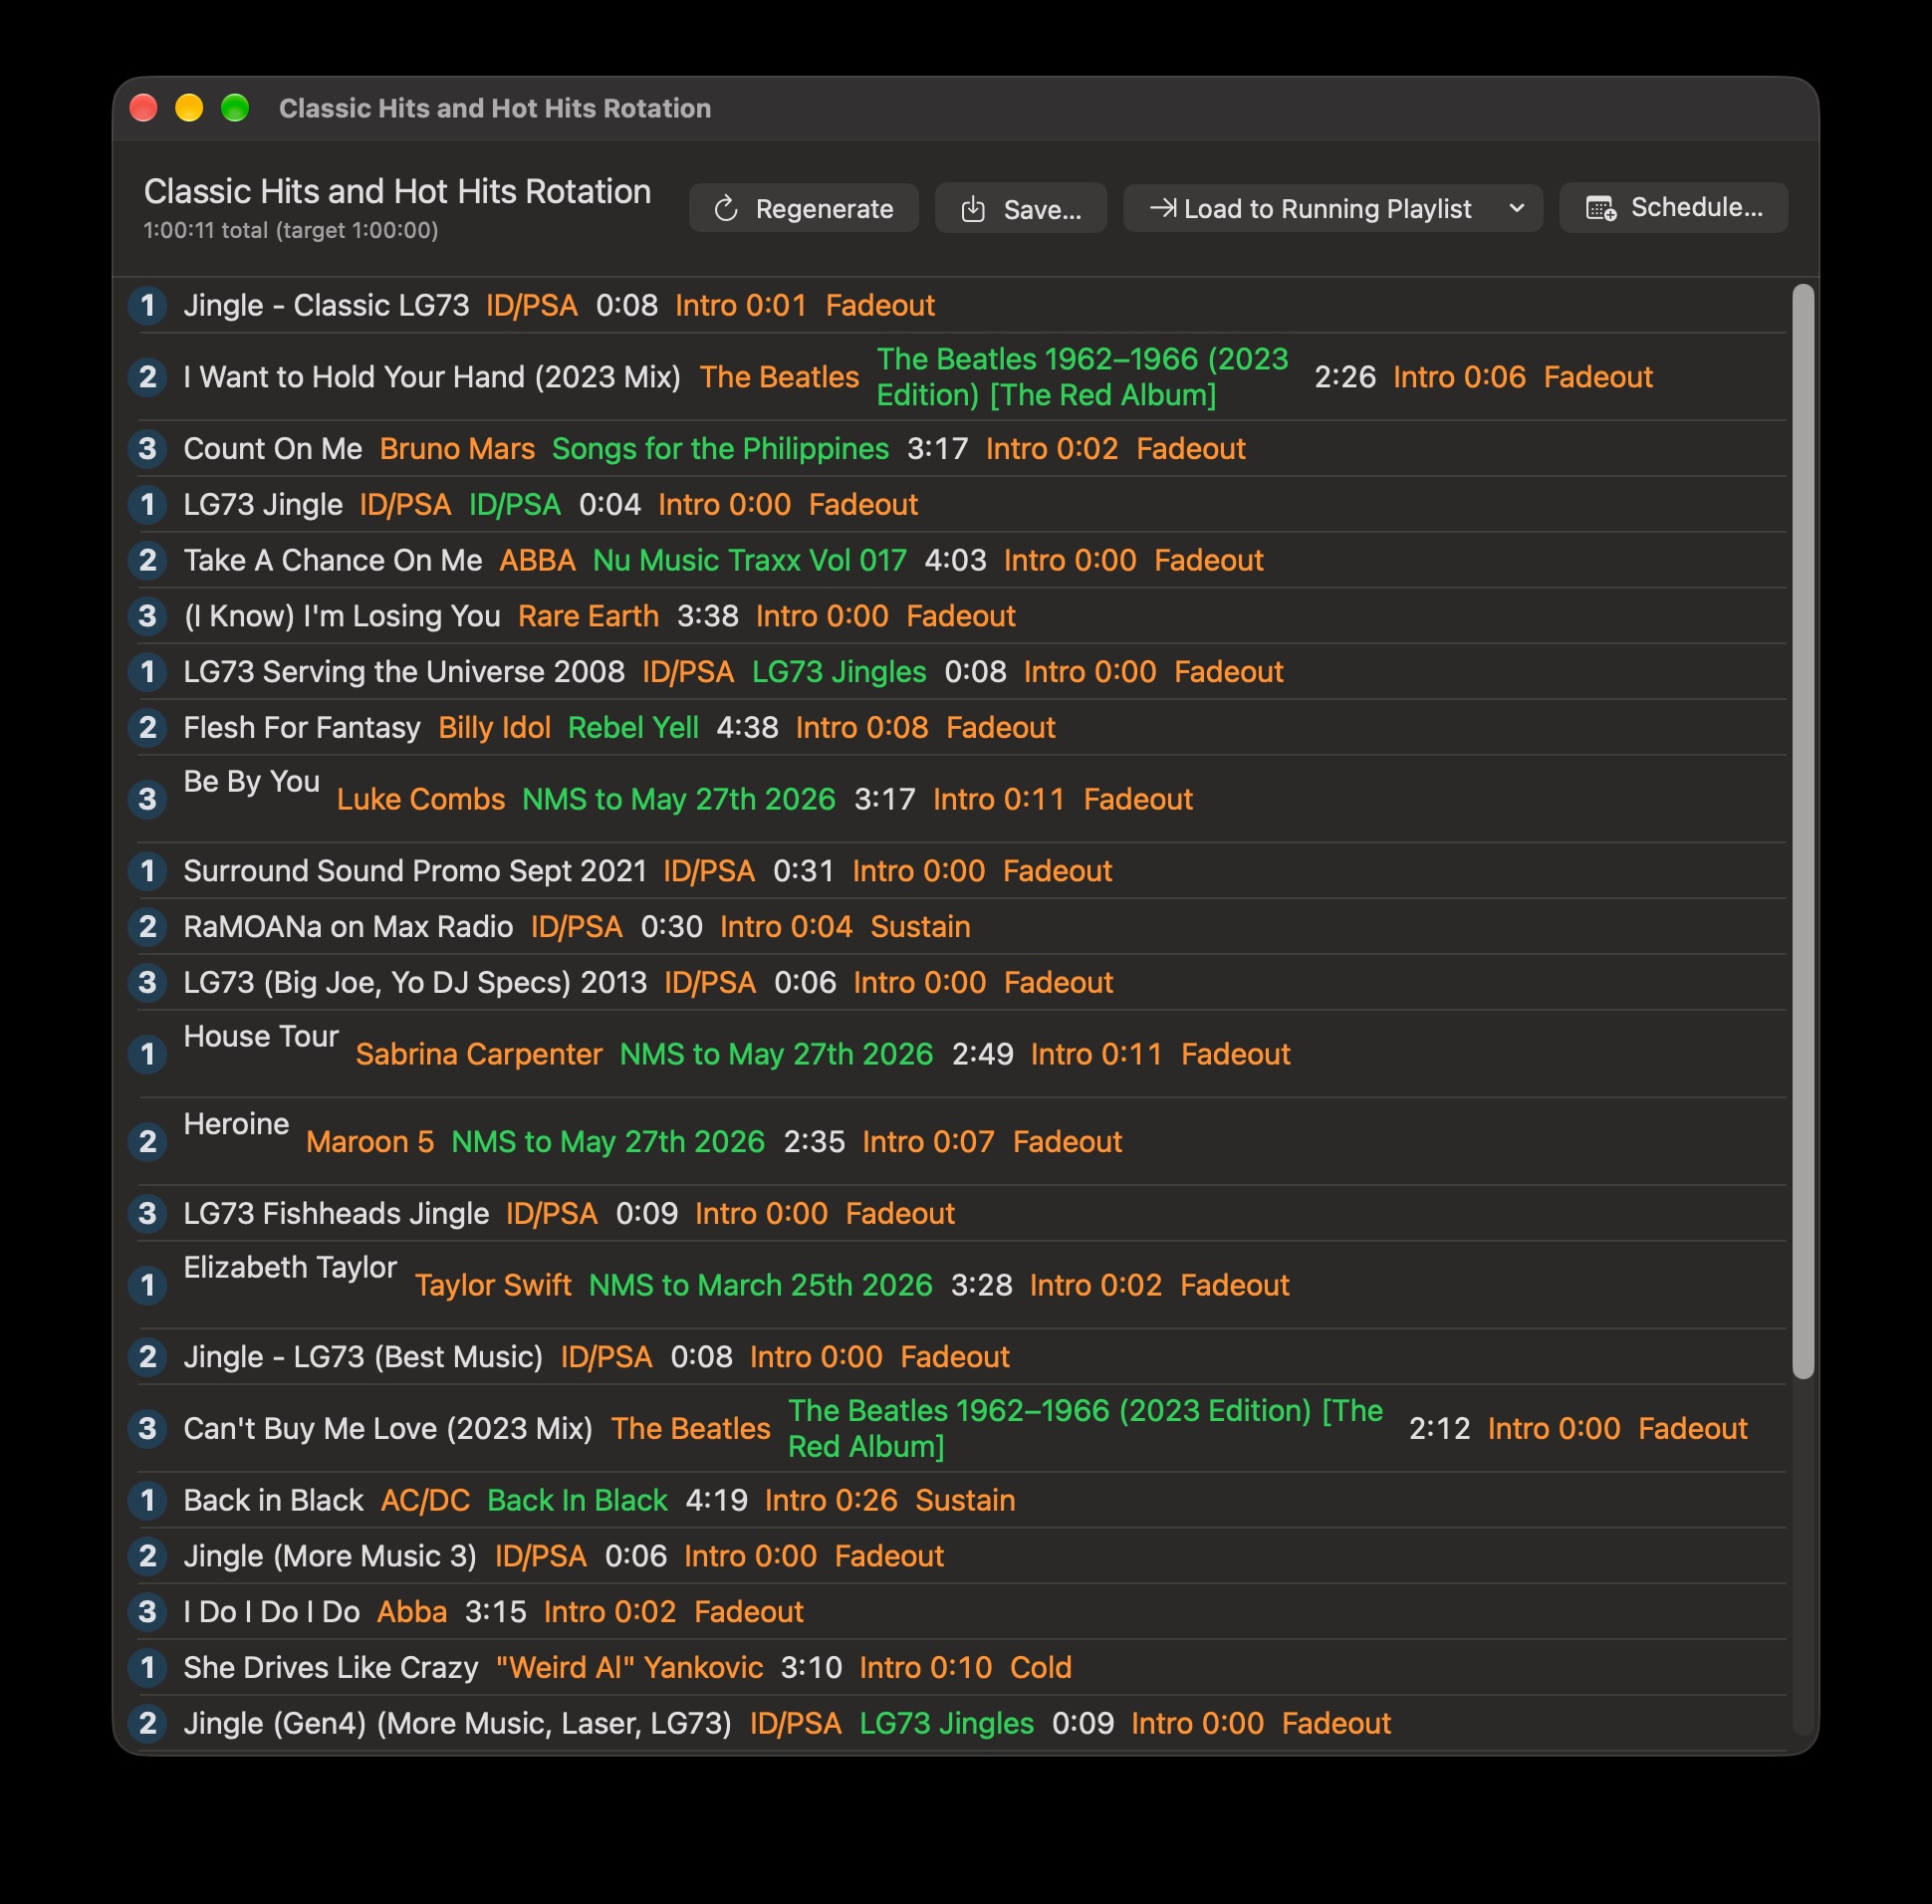Click badge 2 beside Take A Chance On Me
This screenshot has height=1904, width=1932.
coord(148,560)
